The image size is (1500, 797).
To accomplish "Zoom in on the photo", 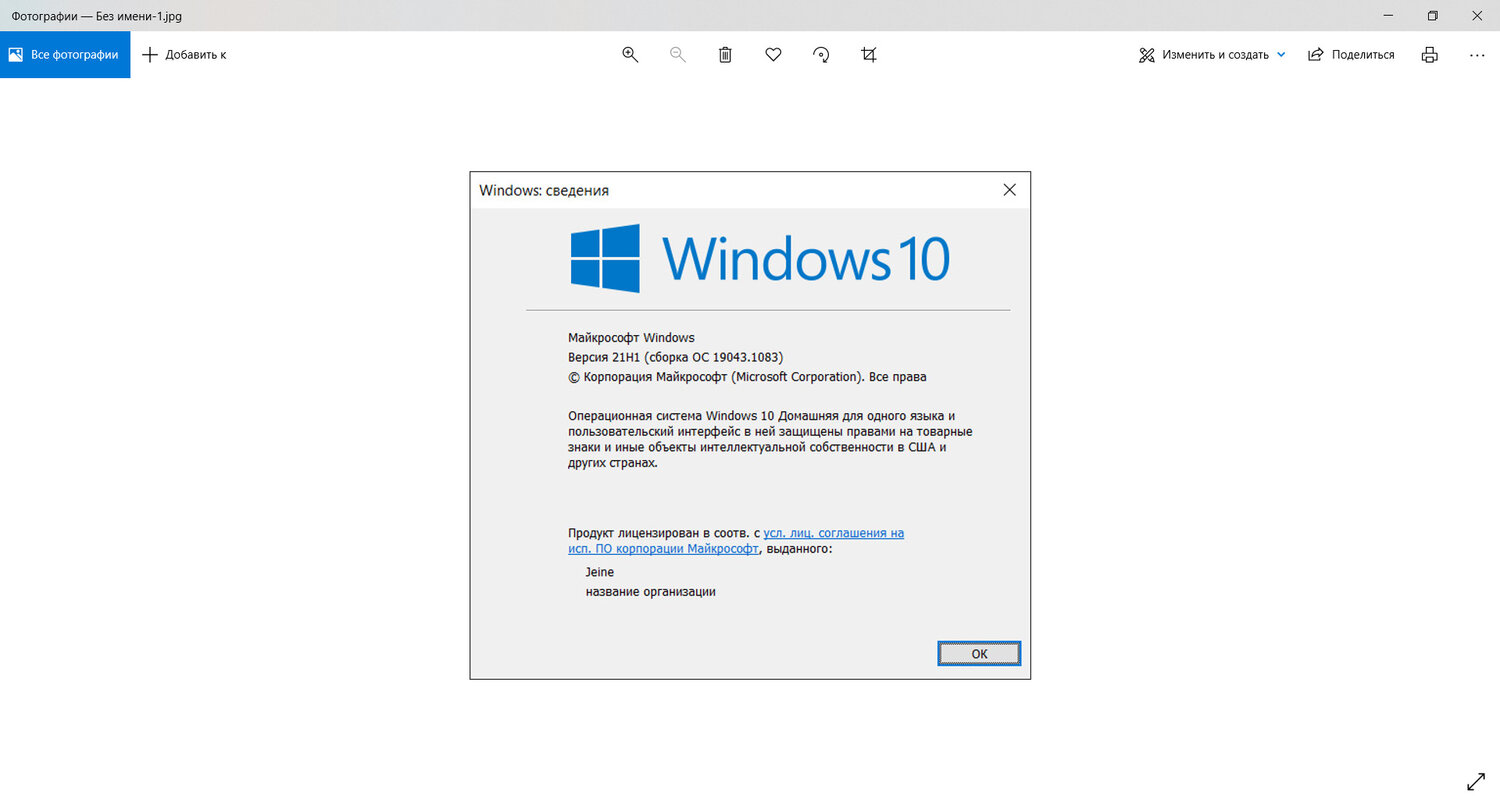I will pos(630,55).
